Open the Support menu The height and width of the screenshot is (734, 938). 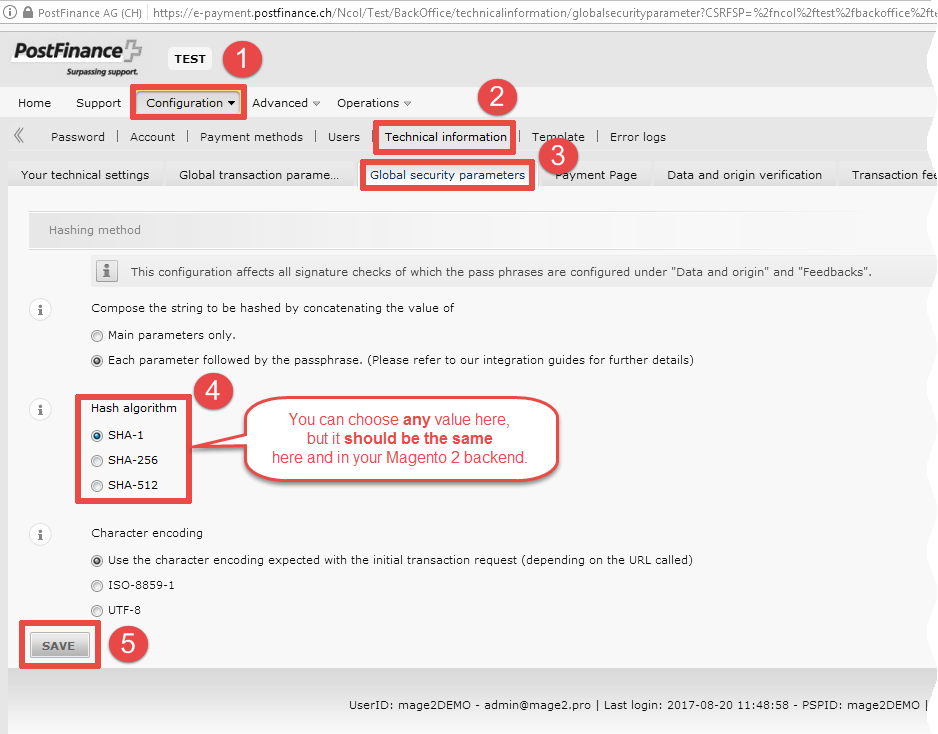click(x=98, y=103)
